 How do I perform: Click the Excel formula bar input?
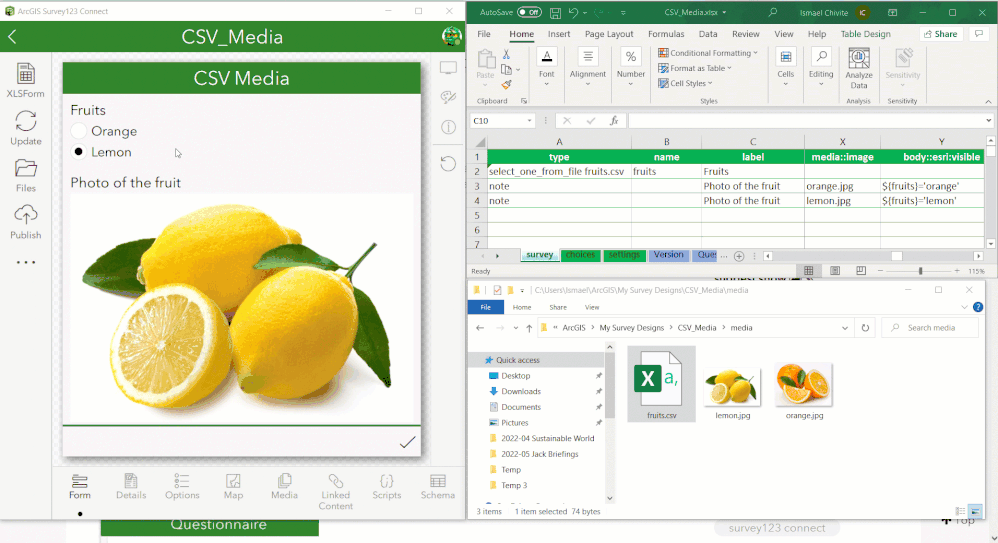(x=806, y=121)
